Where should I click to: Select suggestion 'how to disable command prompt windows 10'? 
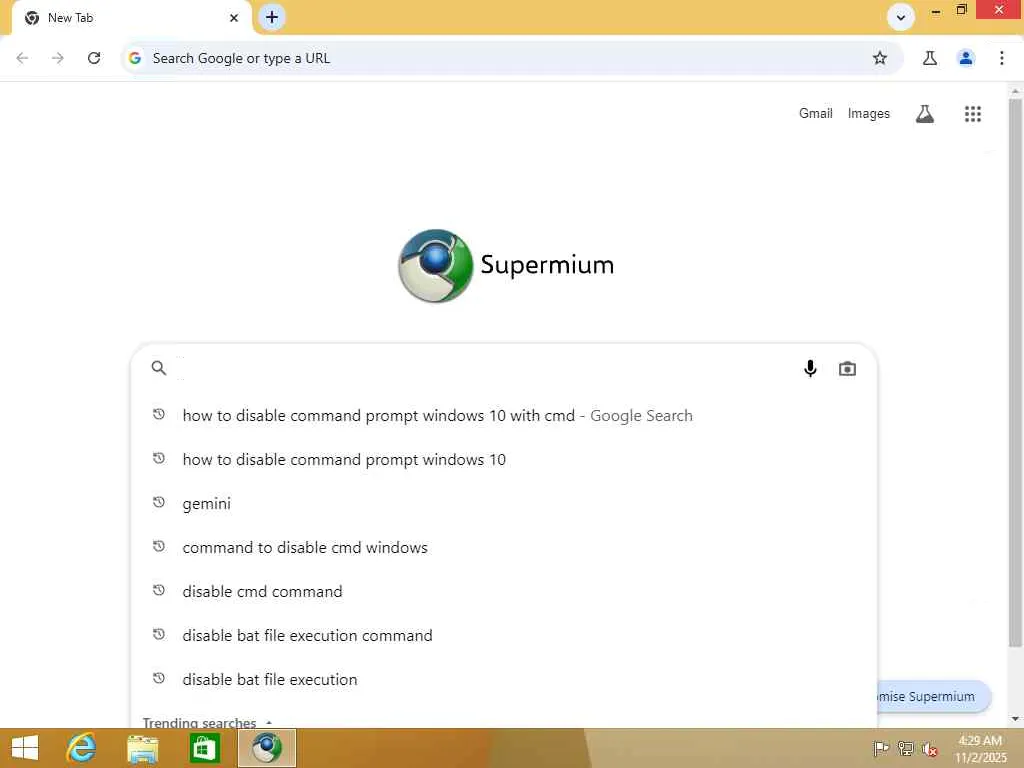(x=504, y=460)
